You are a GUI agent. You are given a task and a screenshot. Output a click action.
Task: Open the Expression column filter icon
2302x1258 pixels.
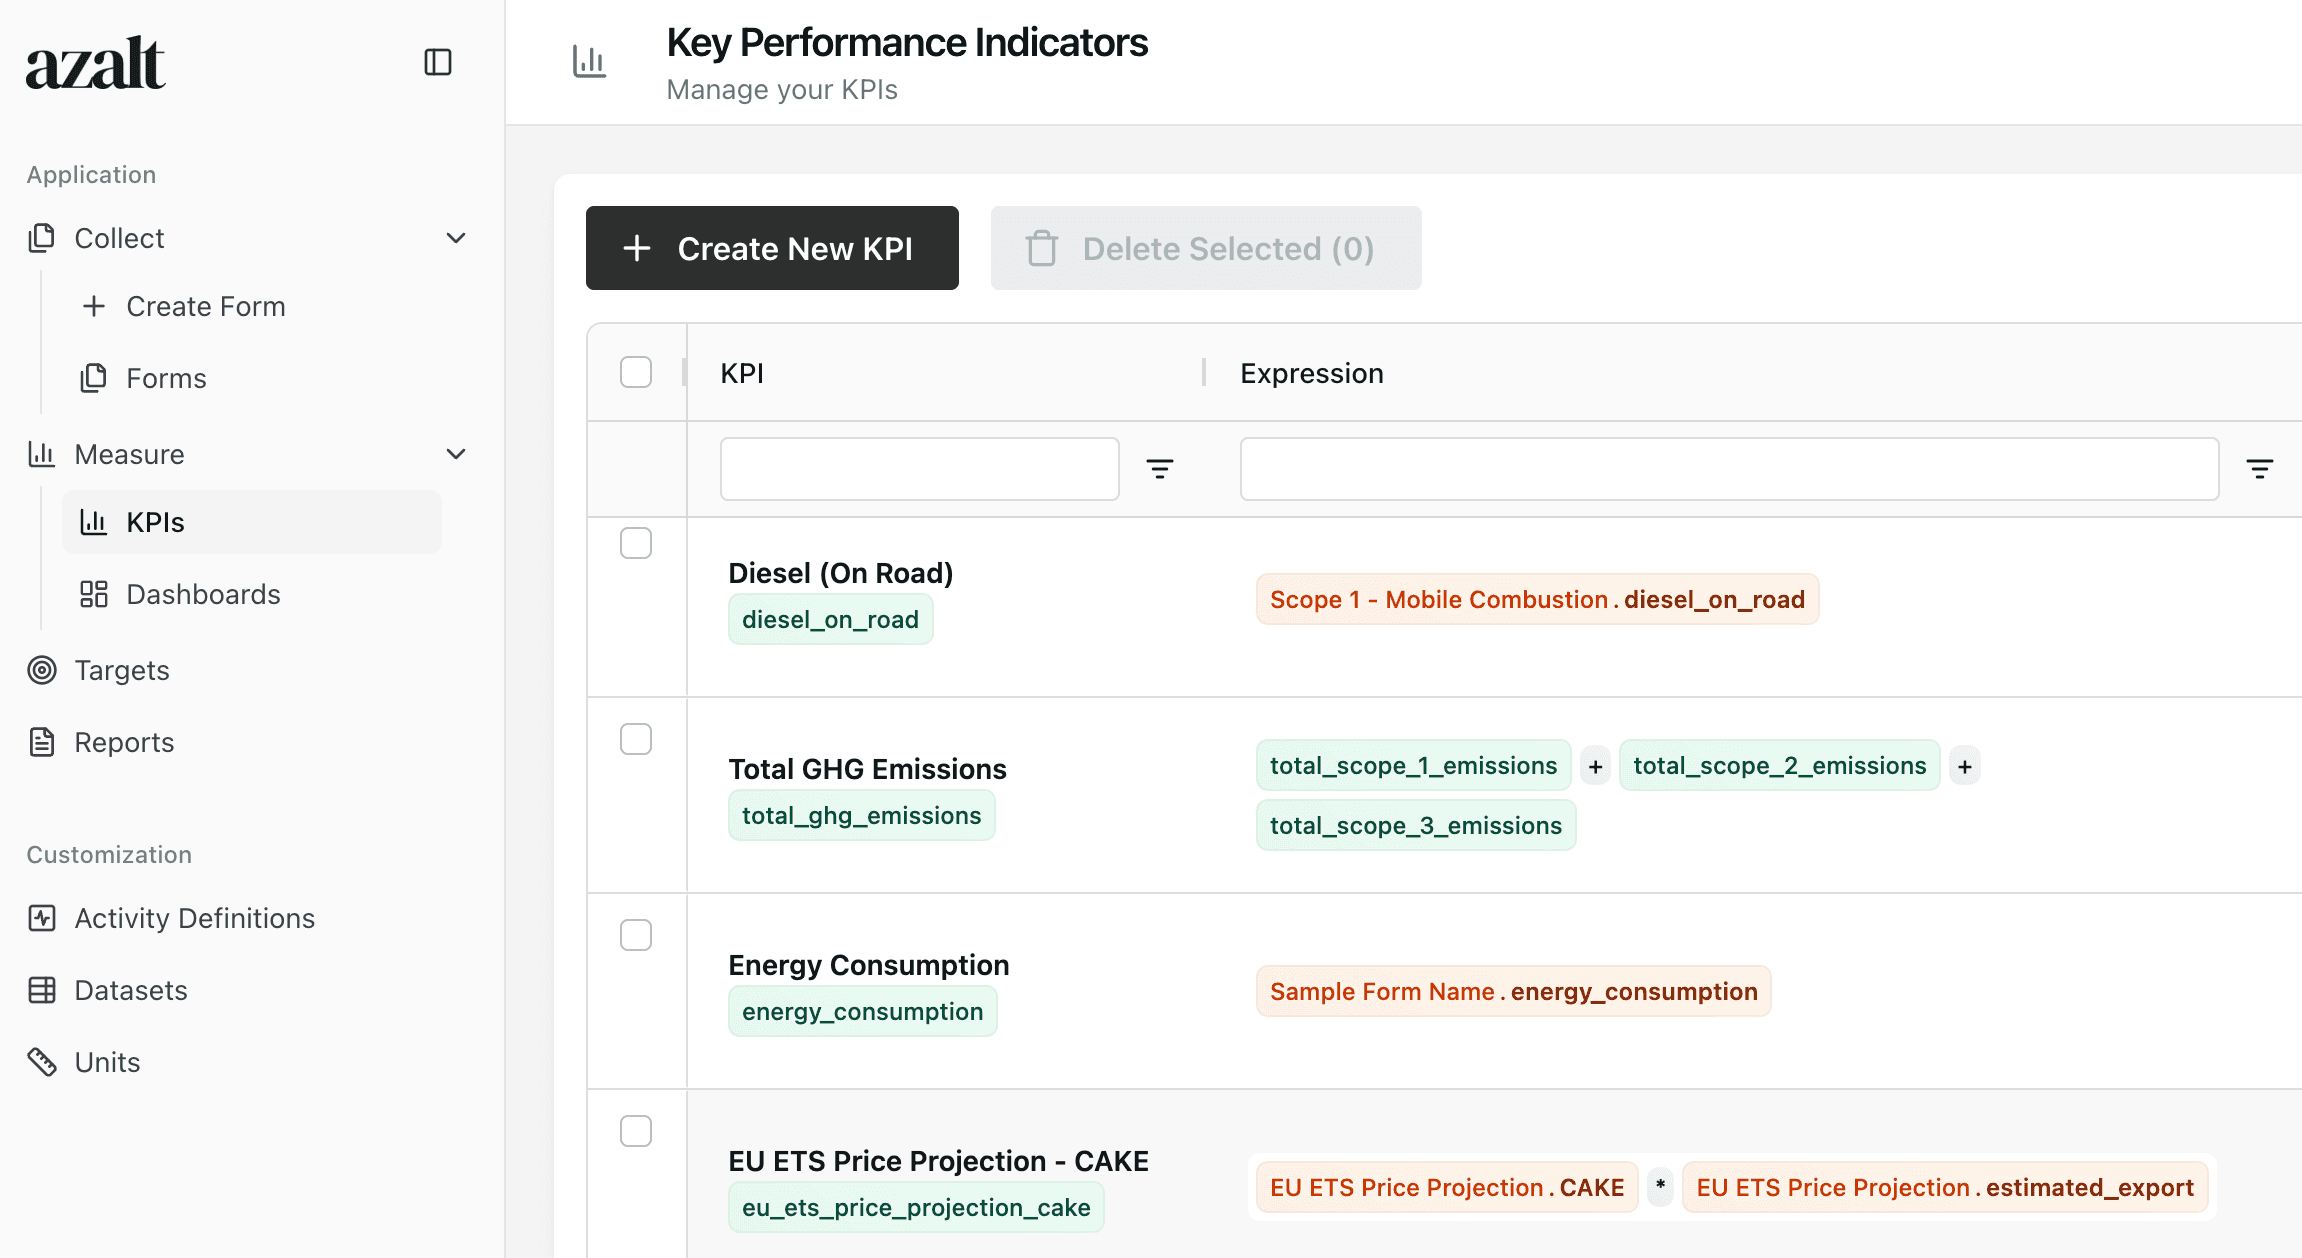tap(2261, 467)
